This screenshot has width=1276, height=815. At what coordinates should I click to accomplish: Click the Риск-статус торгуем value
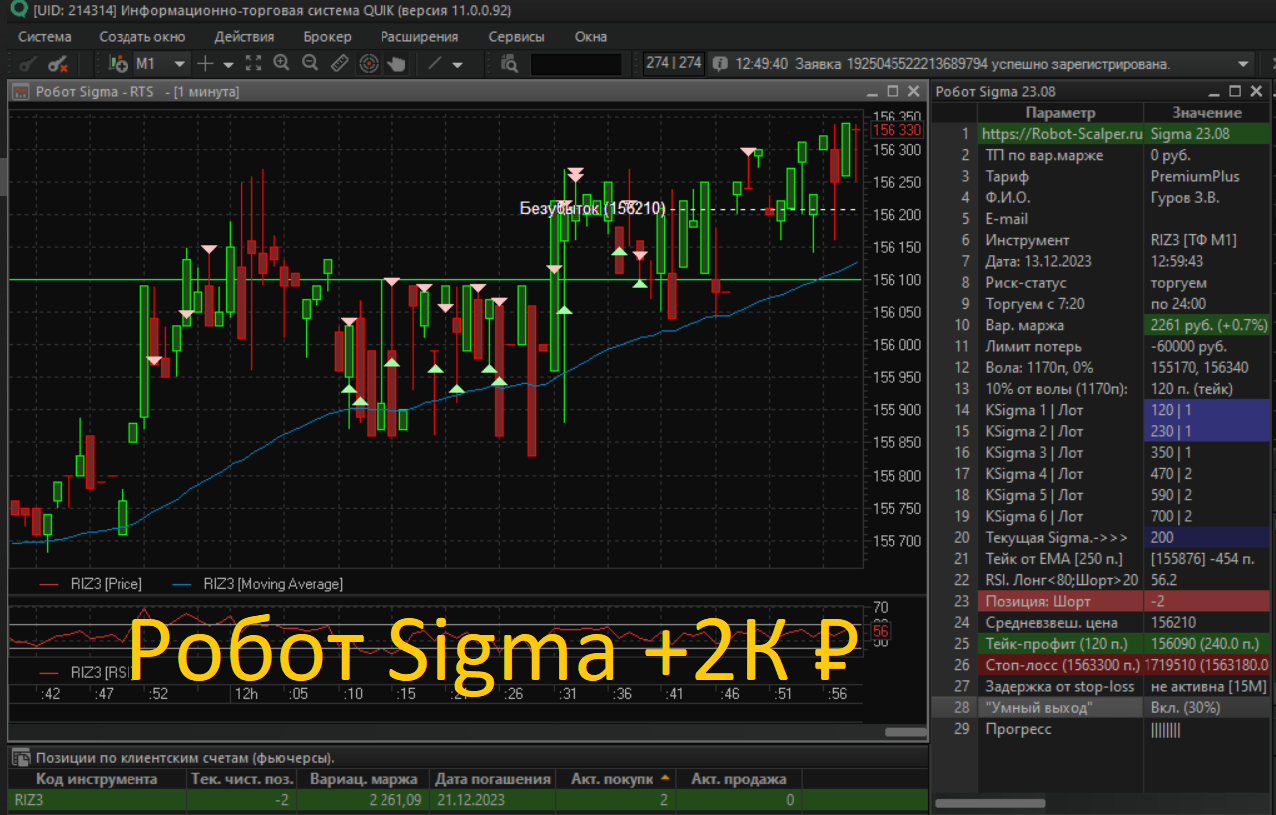[x=1207, y=283]
